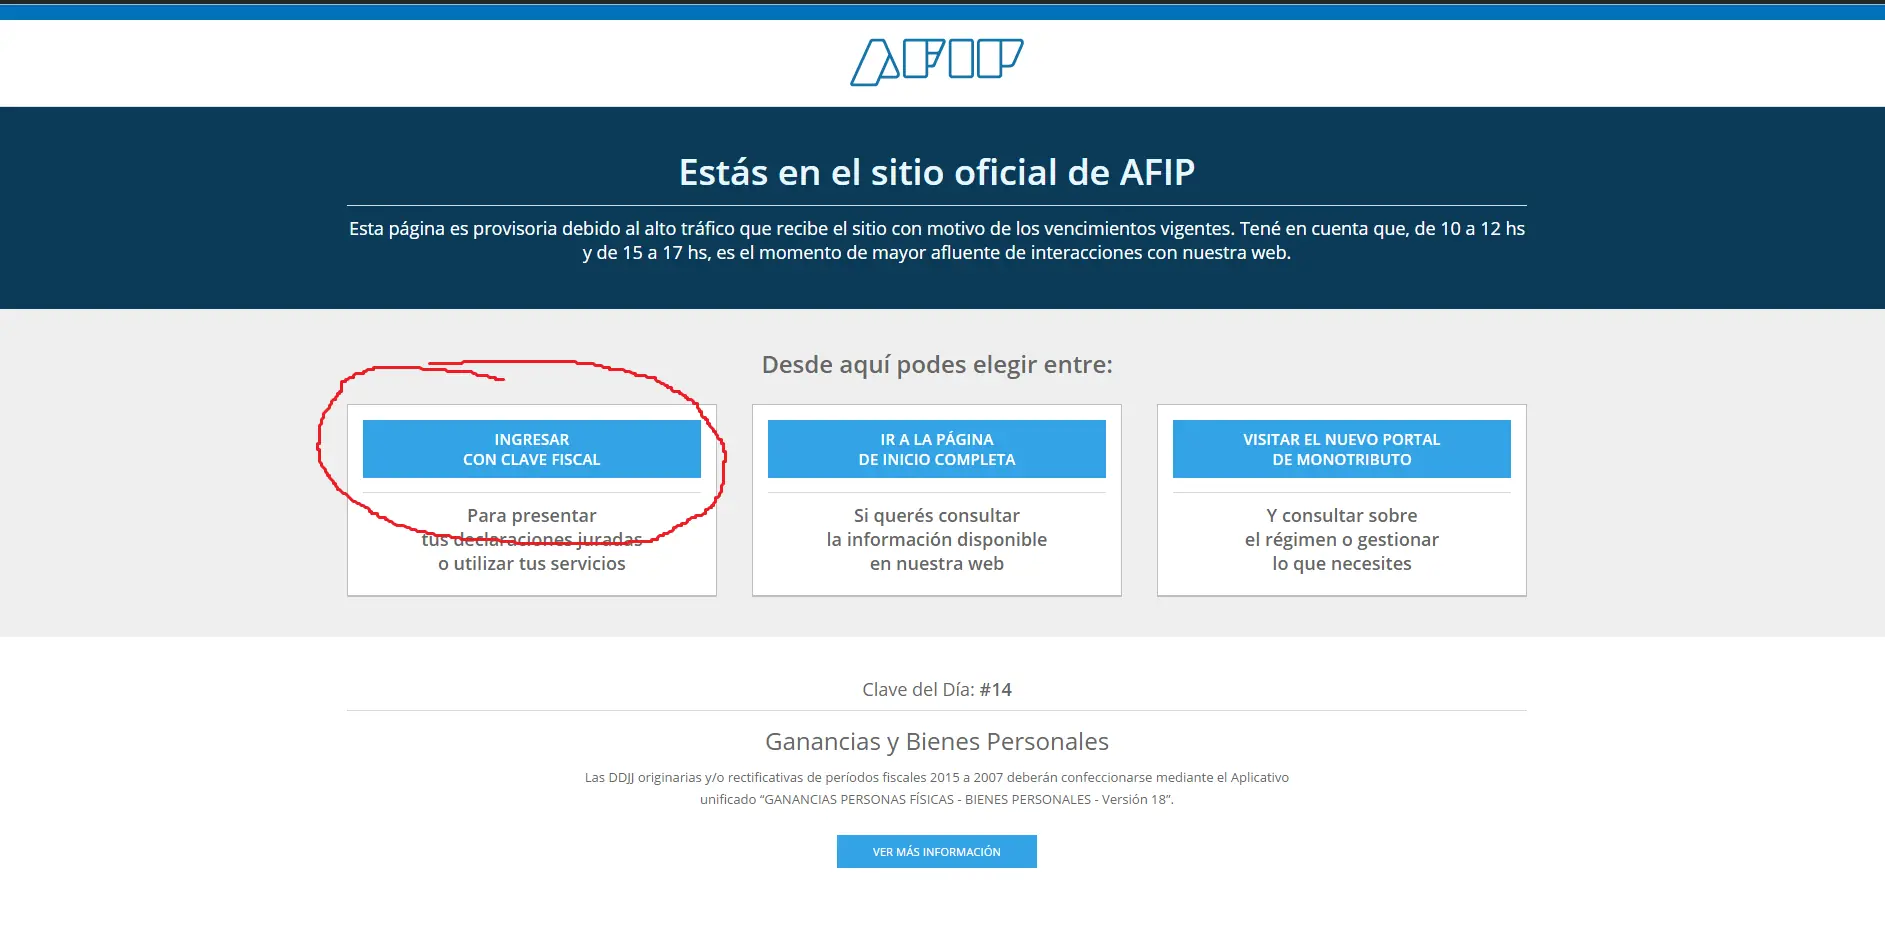Open Ir a la página de inicio completa
The width and height of the screenshot is (1885, 941).
(937, 449)
